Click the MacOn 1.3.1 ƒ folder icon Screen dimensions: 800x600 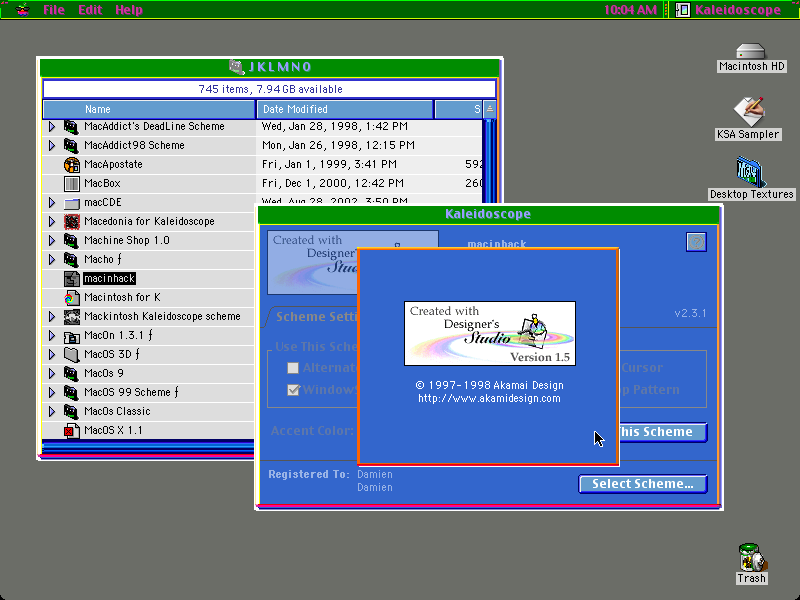pos(71,335)
